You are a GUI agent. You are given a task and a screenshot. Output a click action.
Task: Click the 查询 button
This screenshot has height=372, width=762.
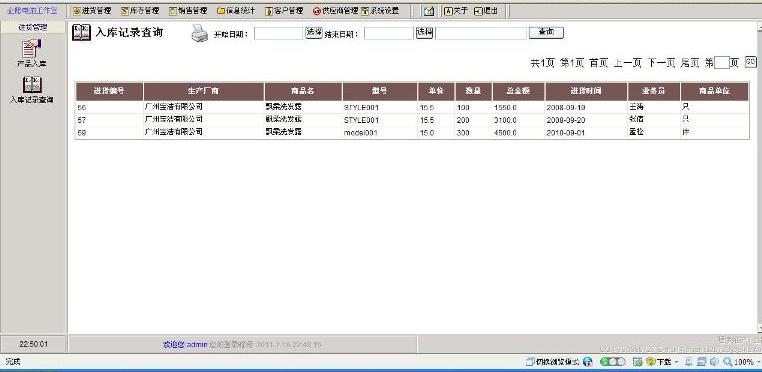click(546, 33)
